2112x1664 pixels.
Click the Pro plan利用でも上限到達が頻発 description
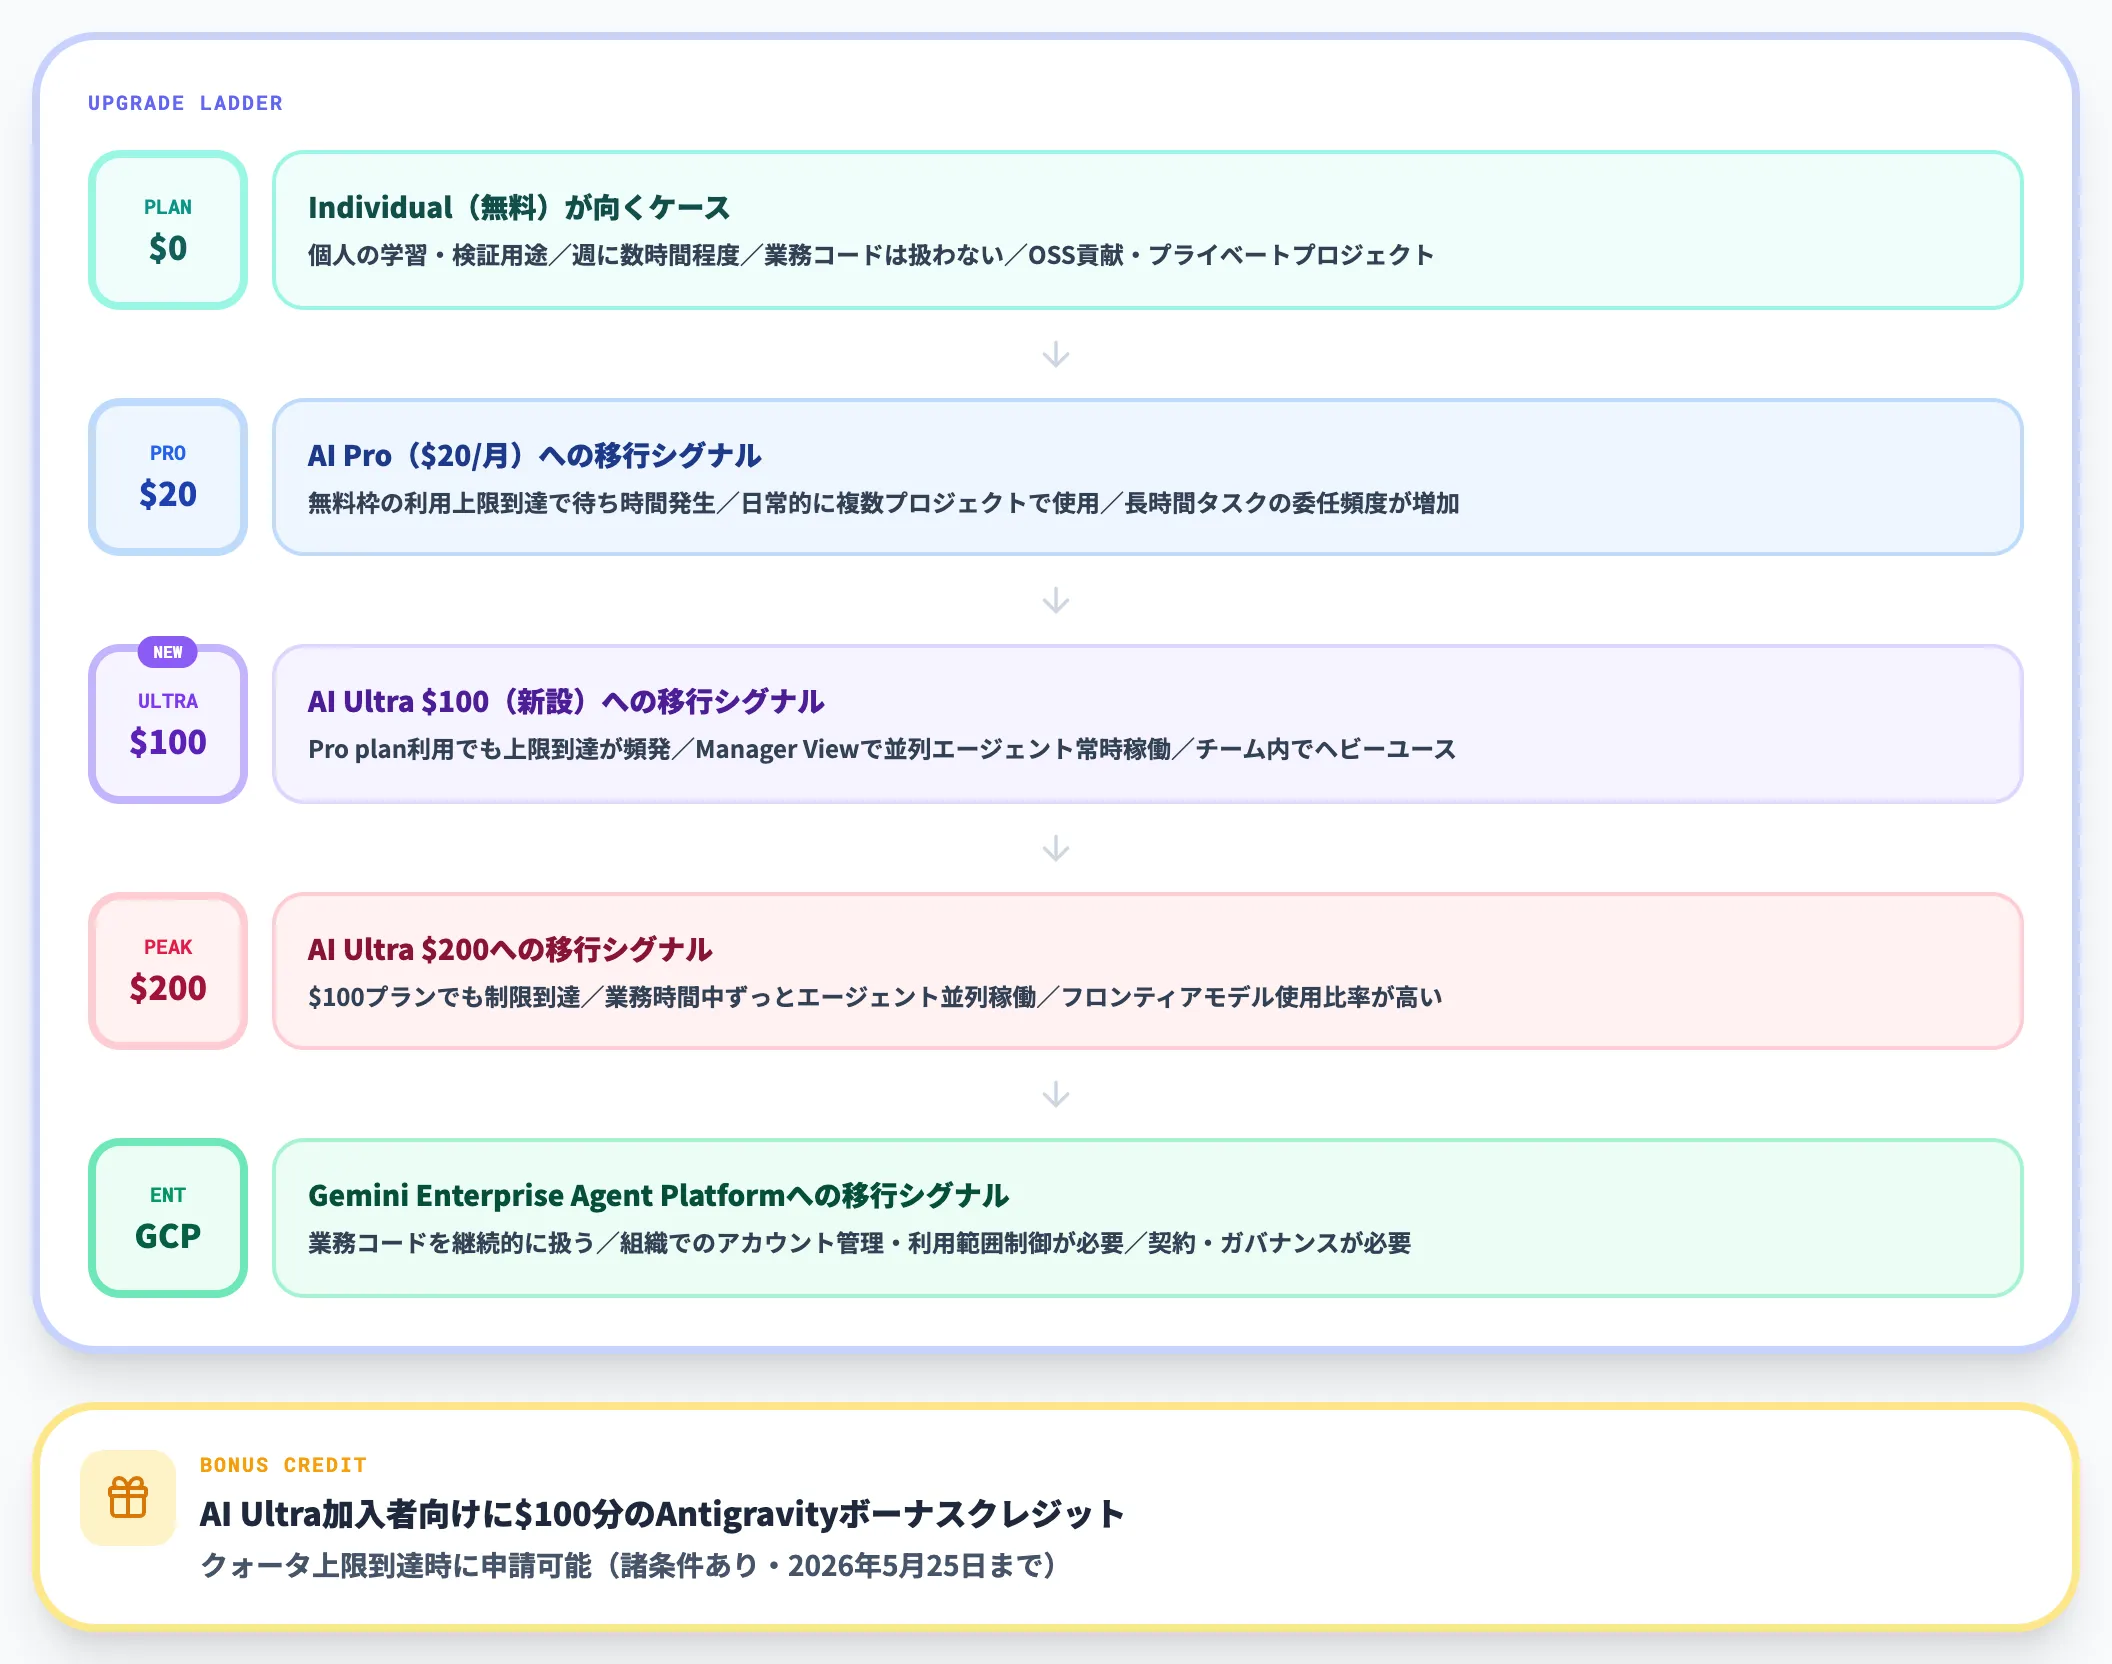coord(882,749)
